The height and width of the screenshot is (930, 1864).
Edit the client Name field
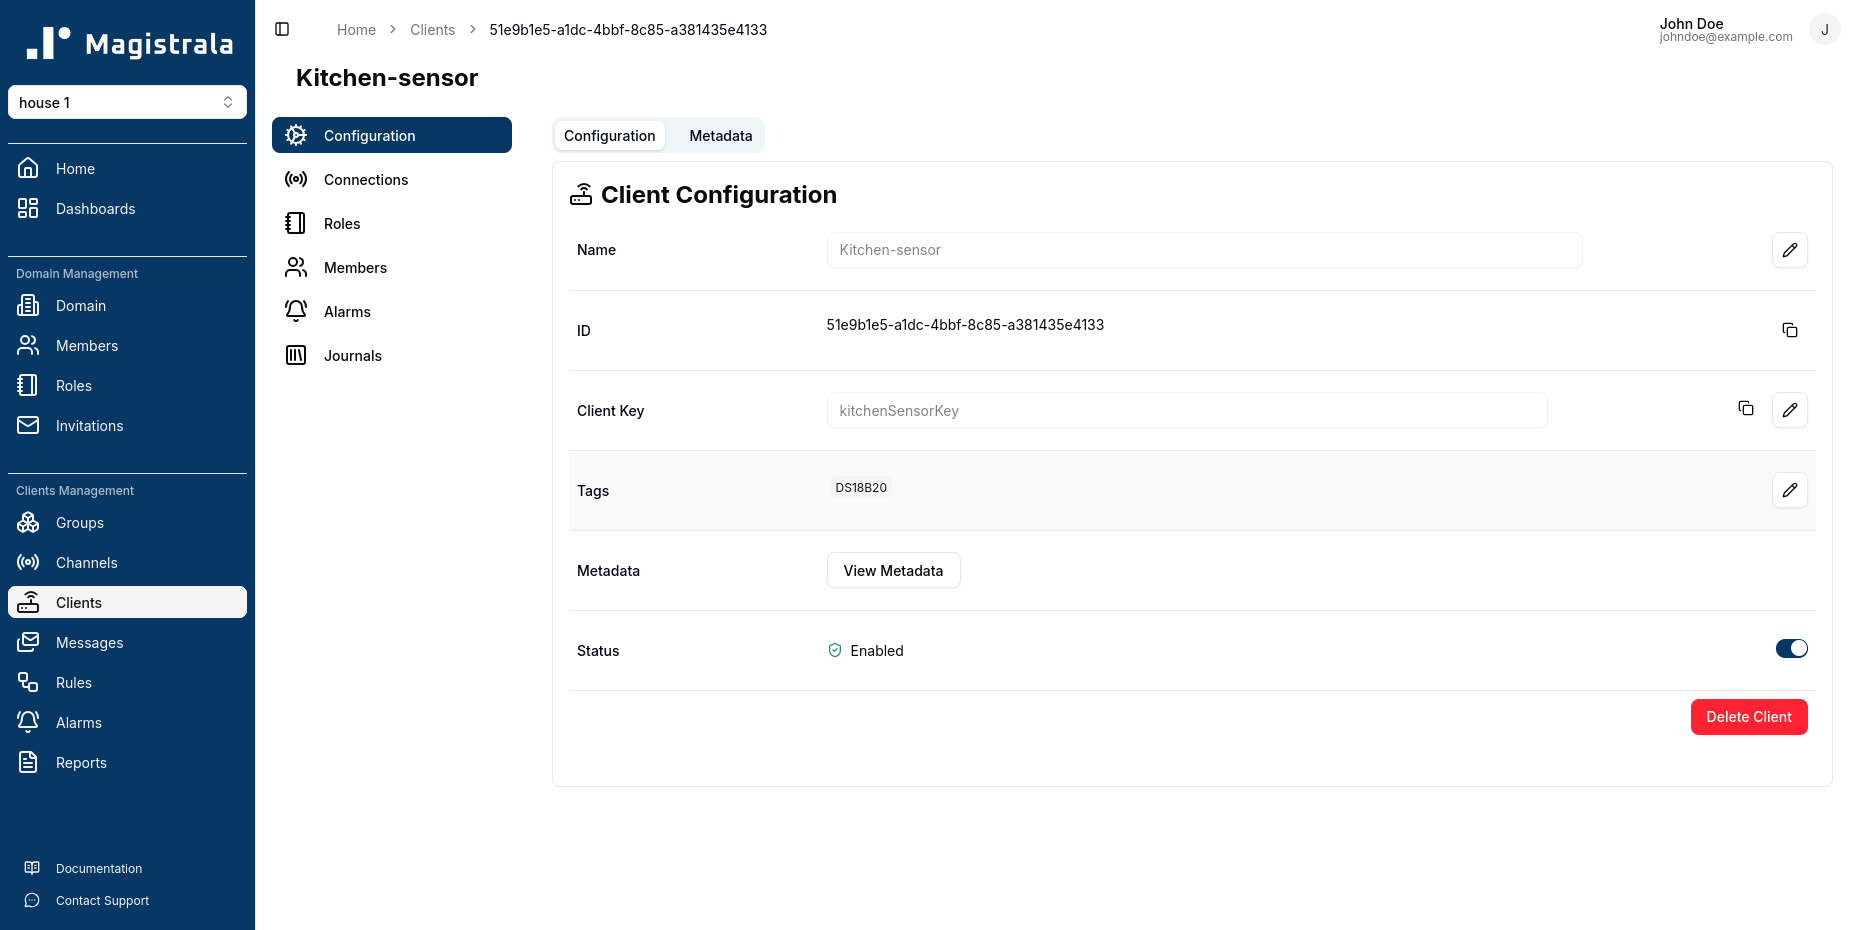pyautogui.click(x=1790, y=250)
